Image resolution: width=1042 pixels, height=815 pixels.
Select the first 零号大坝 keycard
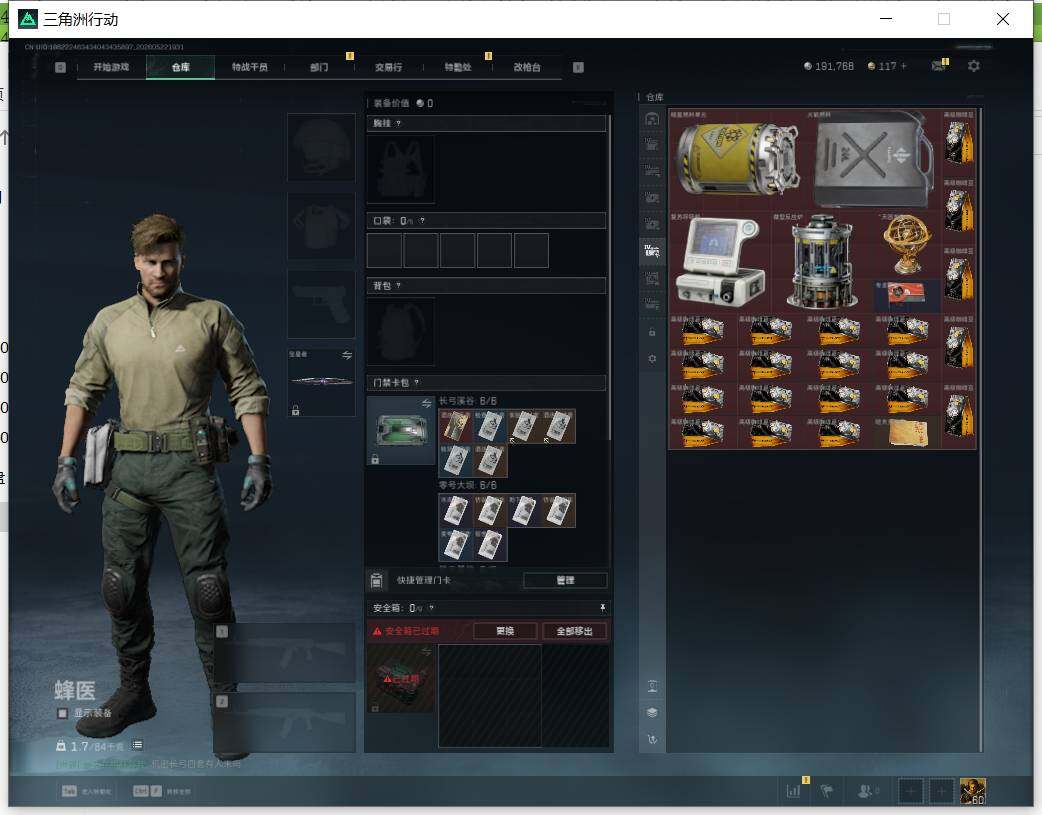(x=456, y=511)
